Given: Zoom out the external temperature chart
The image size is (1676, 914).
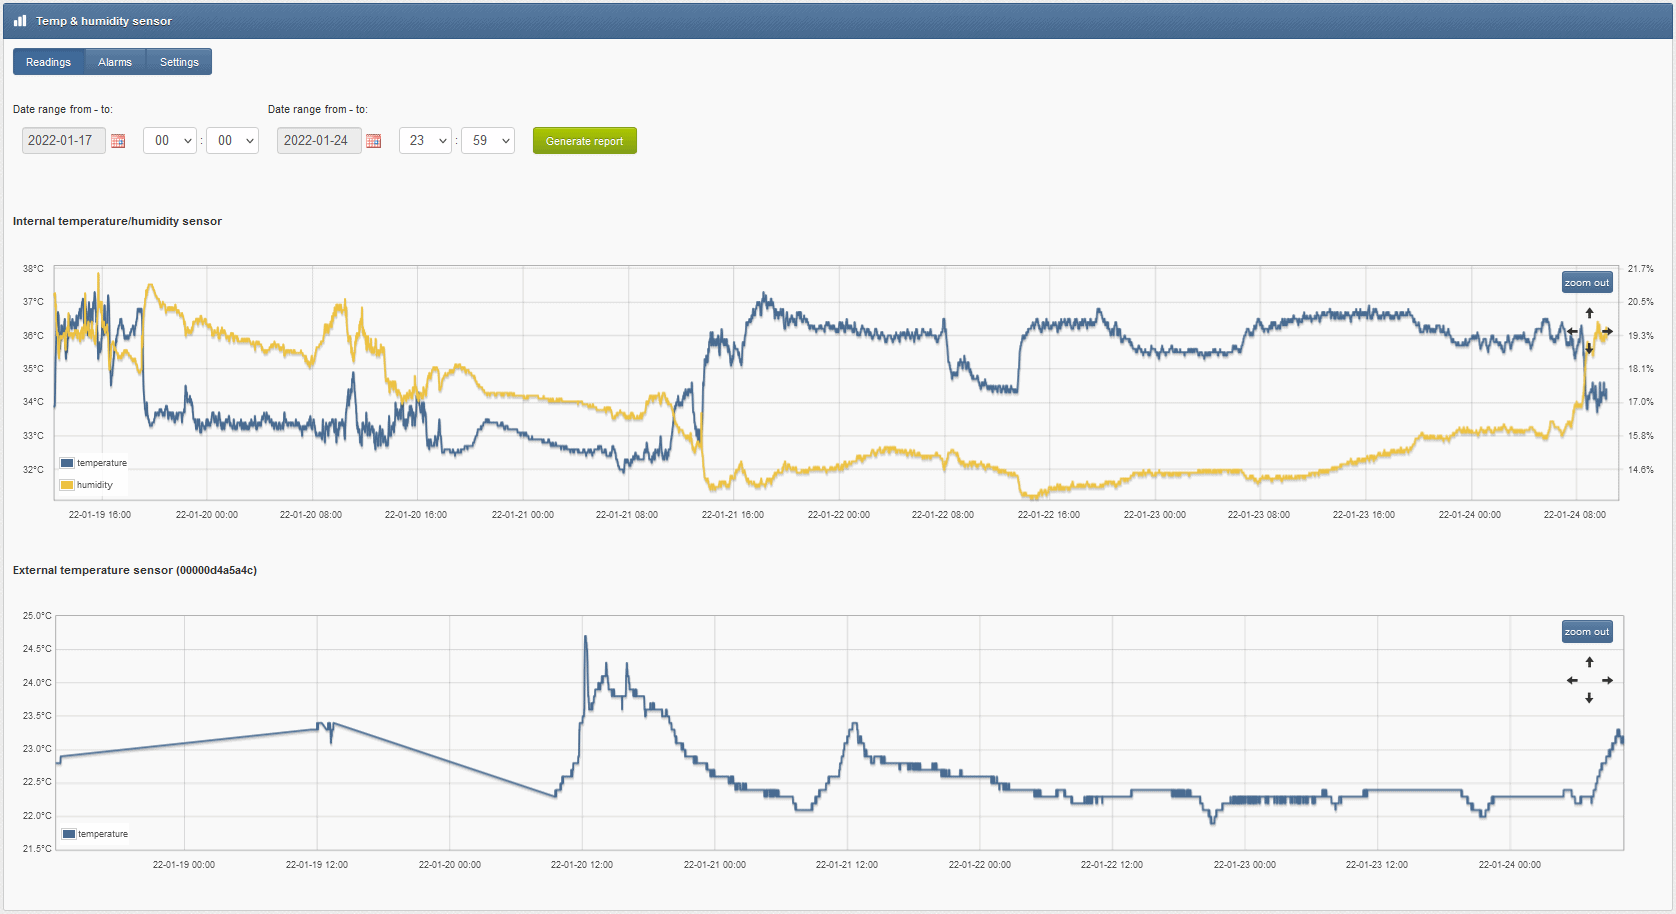Looking at the screenshot, I should click(1587, 632).
